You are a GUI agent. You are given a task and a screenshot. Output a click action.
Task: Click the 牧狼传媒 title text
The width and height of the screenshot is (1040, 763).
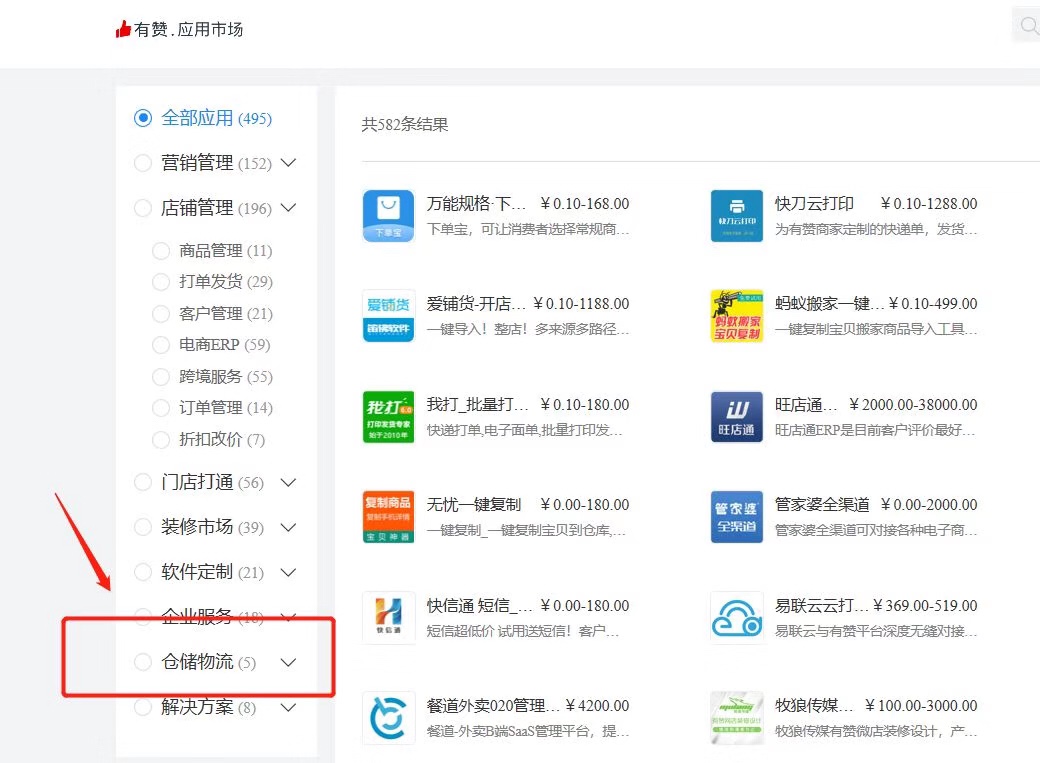pyautogui.click(x=814, y=705)
